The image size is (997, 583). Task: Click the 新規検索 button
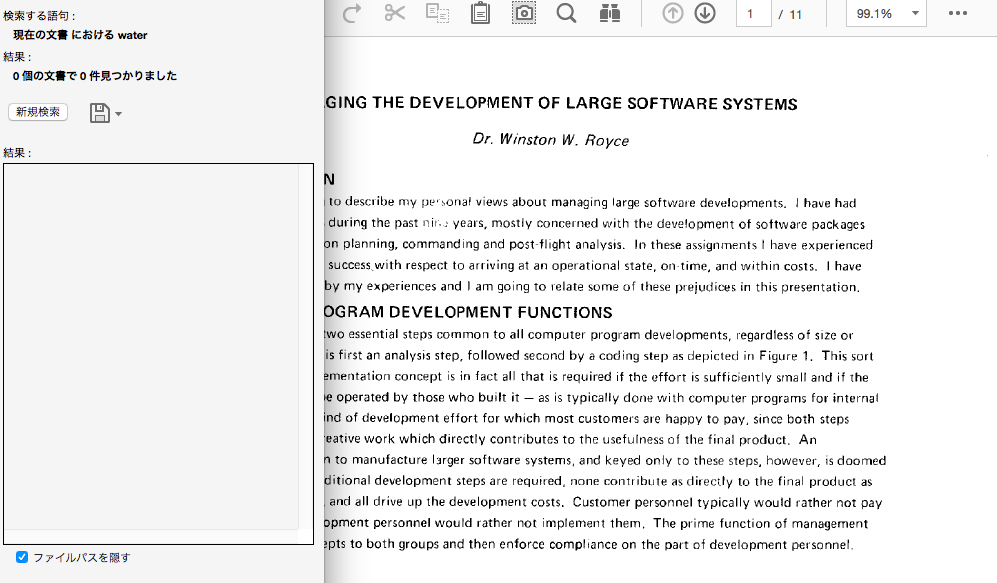(x=38, y=112)
